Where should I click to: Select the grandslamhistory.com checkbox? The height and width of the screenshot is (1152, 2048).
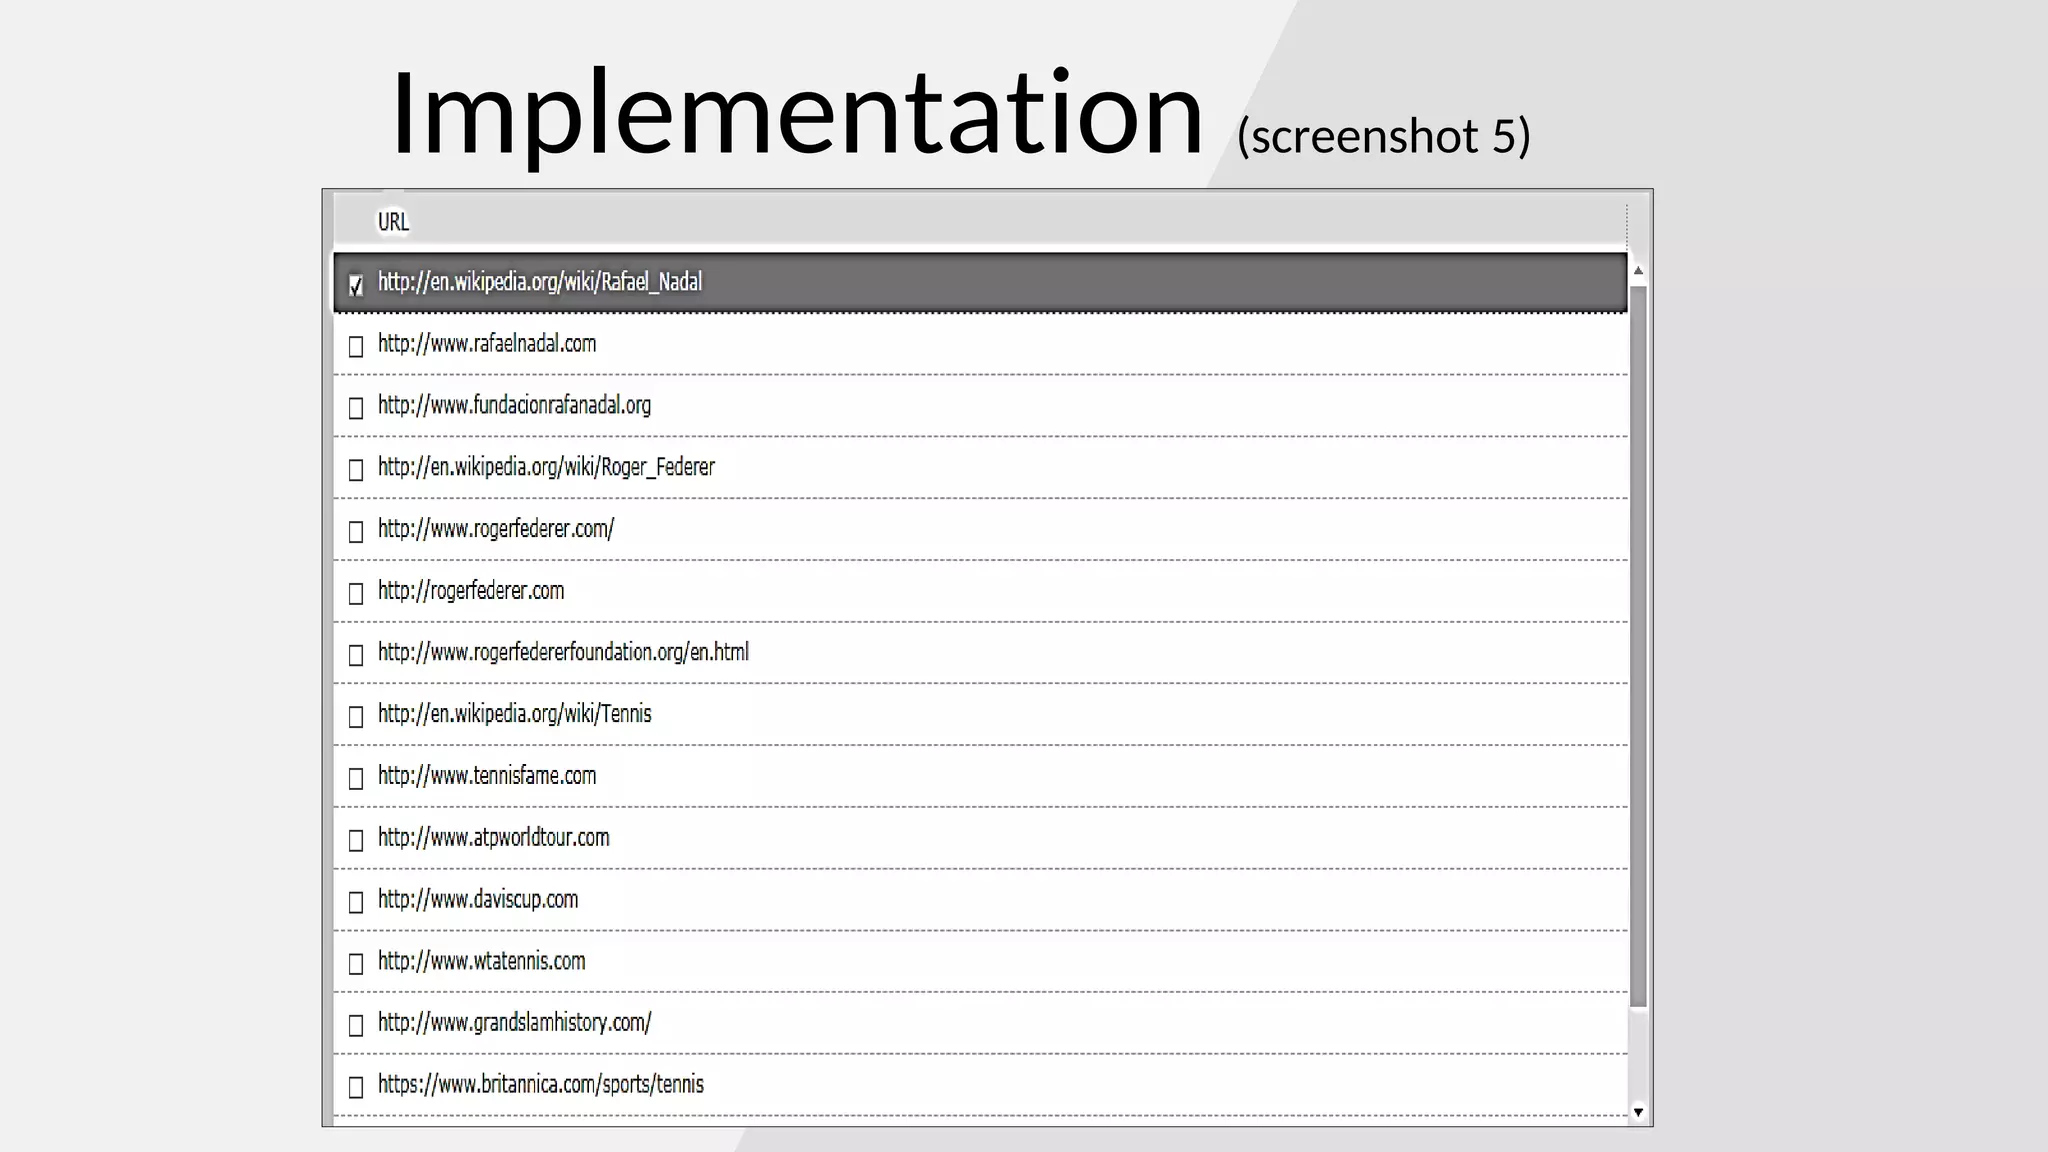click(356, 1026)
